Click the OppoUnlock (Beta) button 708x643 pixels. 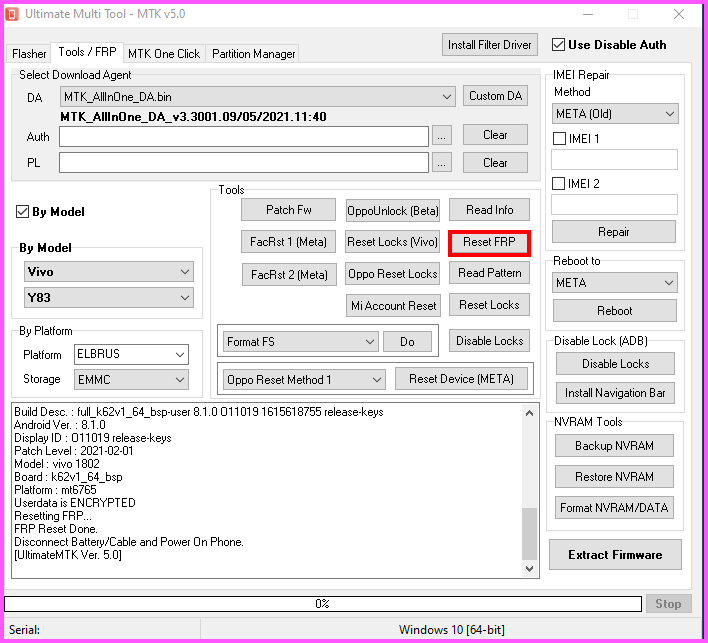pyautogui.click(x=393, y=210)
